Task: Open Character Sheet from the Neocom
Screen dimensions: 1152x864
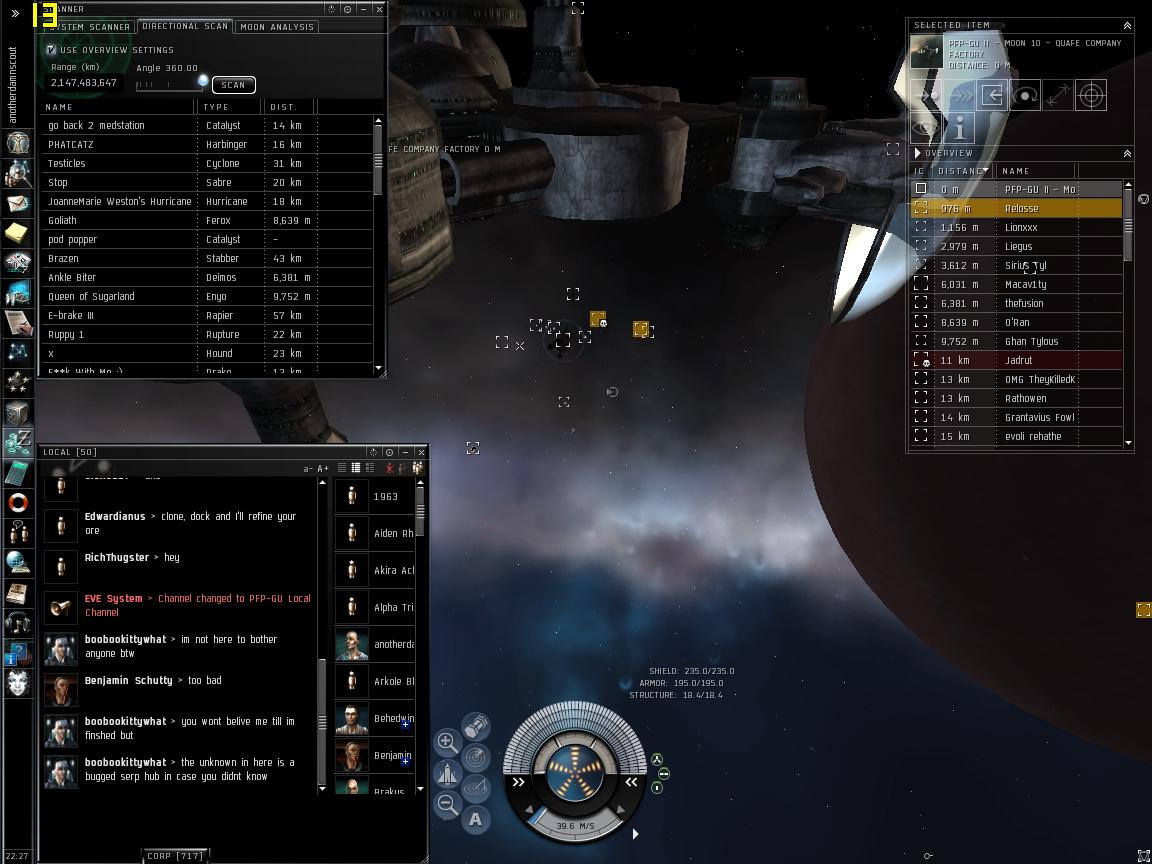Action: (18, 143)
